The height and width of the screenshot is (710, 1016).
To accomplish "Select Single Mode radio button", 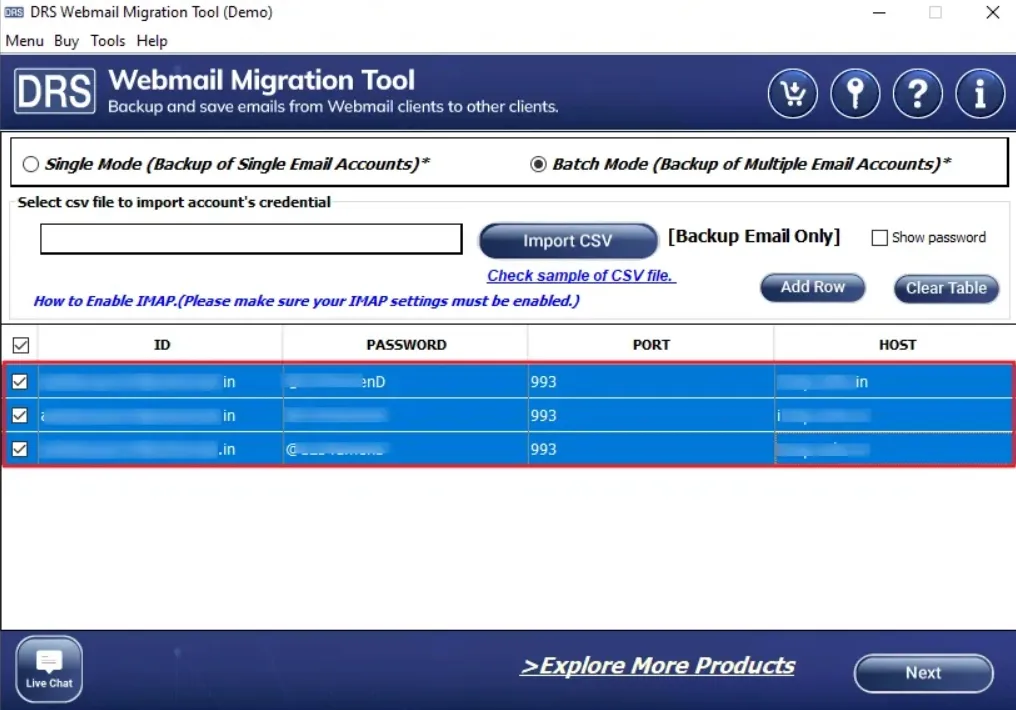I will [31, 164].
